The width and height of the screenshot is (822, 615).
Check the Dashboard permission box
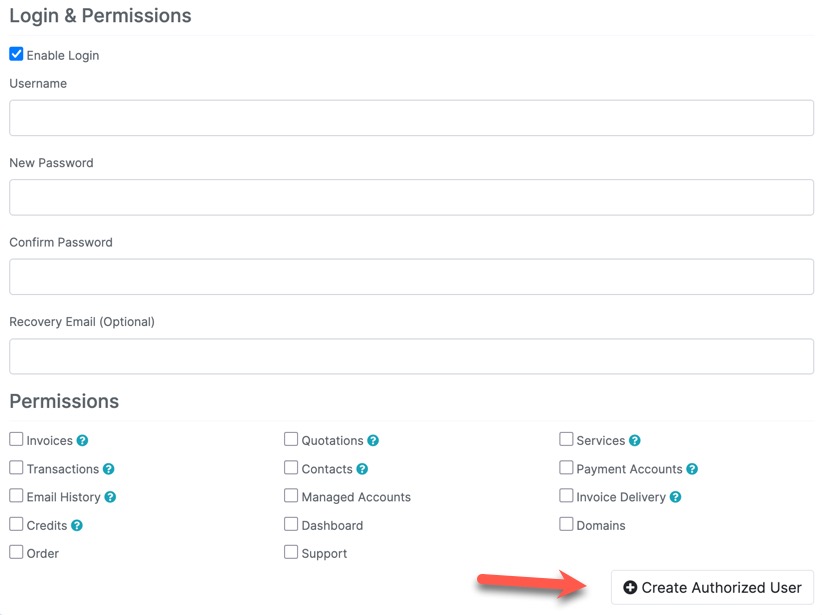point(290,524)
